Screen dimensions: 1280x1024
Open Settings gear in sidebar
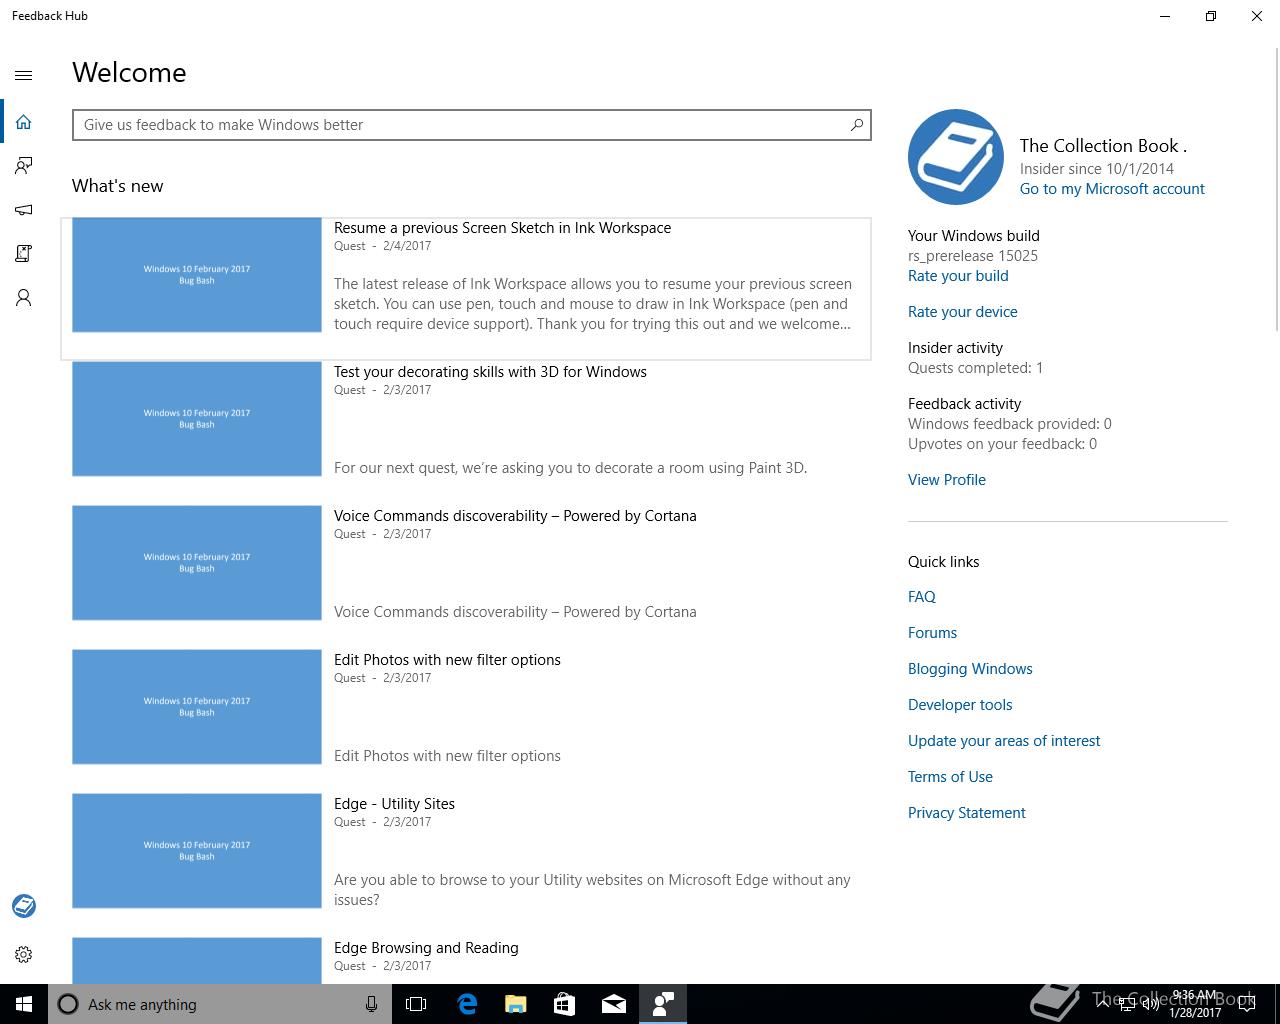[x=24, y=955]
